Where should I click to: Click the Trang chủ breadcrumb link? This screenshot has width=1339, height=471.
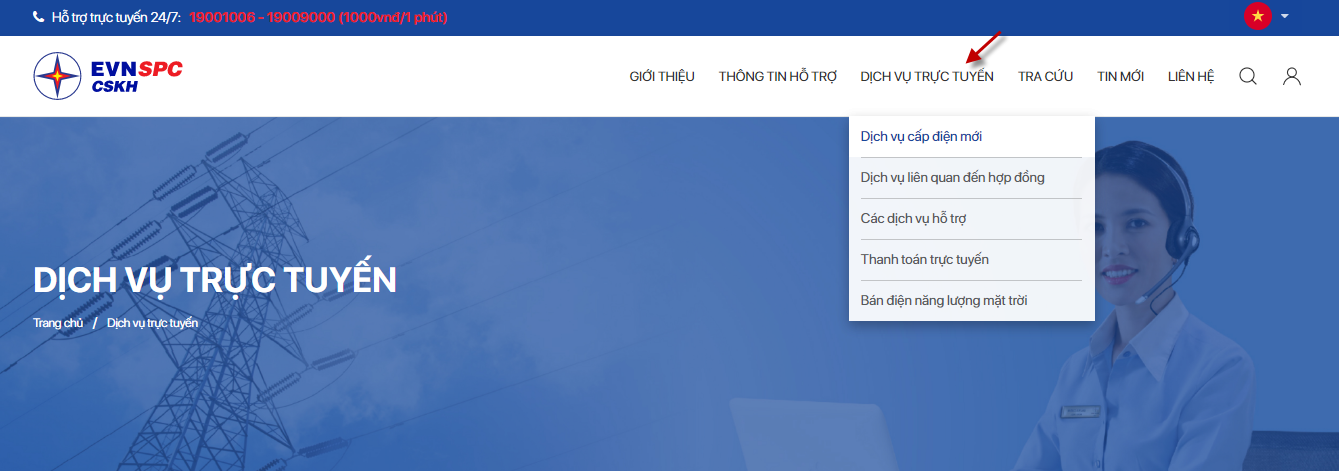[x=58, y=323]
